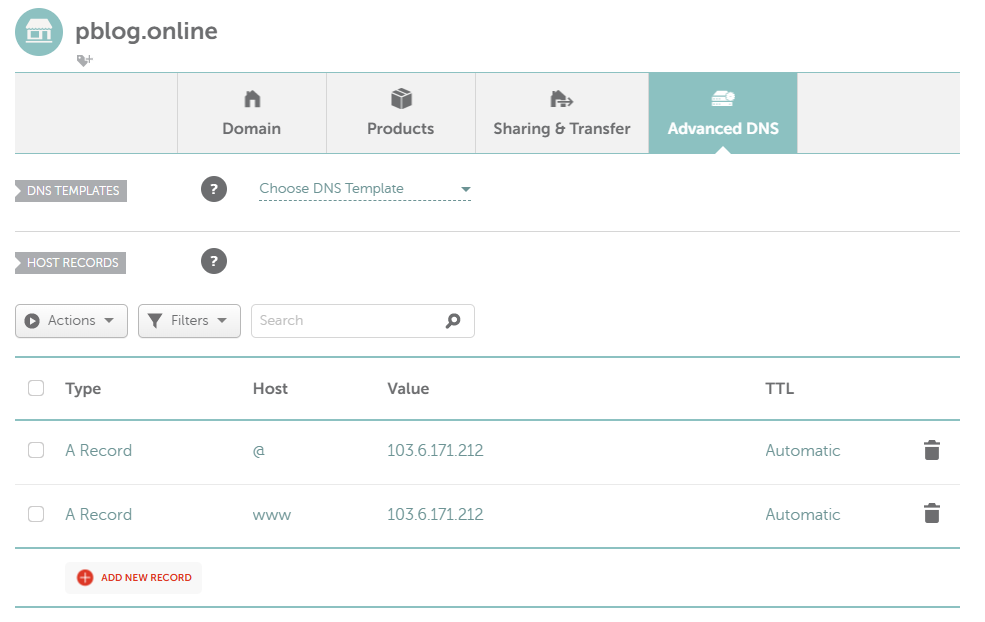Image resolution: width=985 pixels, height=622 pixels.
Task: Toggle the select-all checkbox in the table header
Action: coord(36,388)
